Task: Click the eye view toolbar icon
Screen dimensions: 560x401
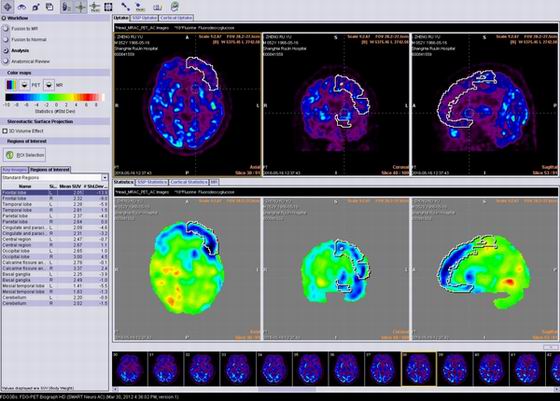Action: pos(22,7)
